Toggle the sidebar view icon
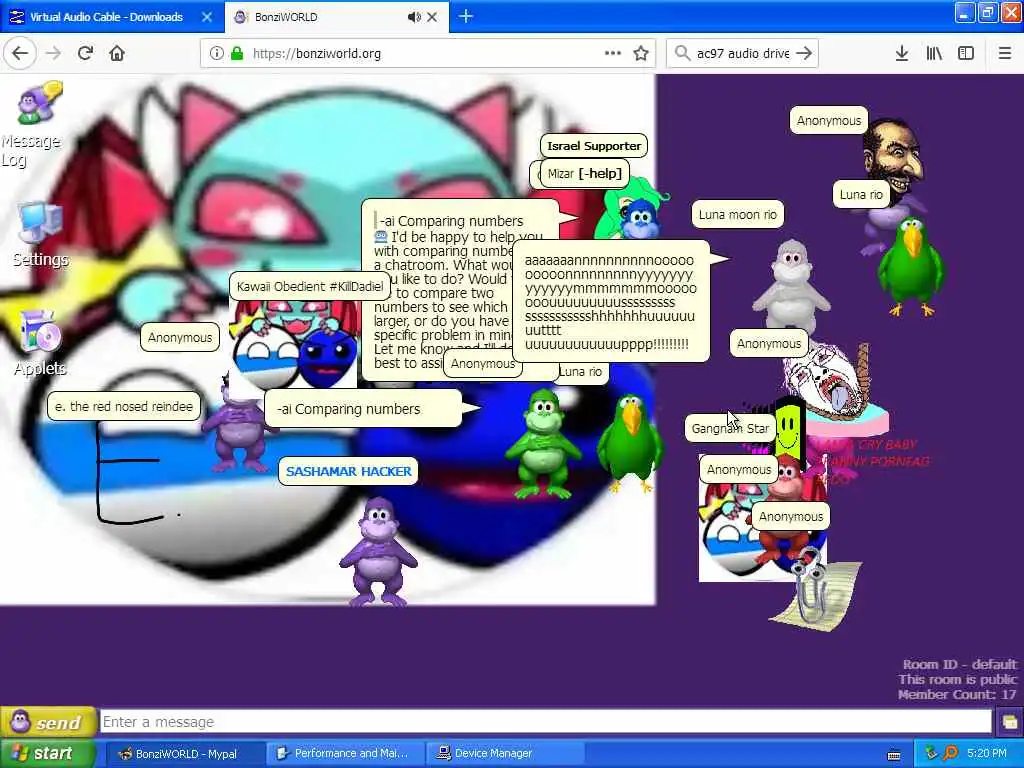 coord(966,54)
